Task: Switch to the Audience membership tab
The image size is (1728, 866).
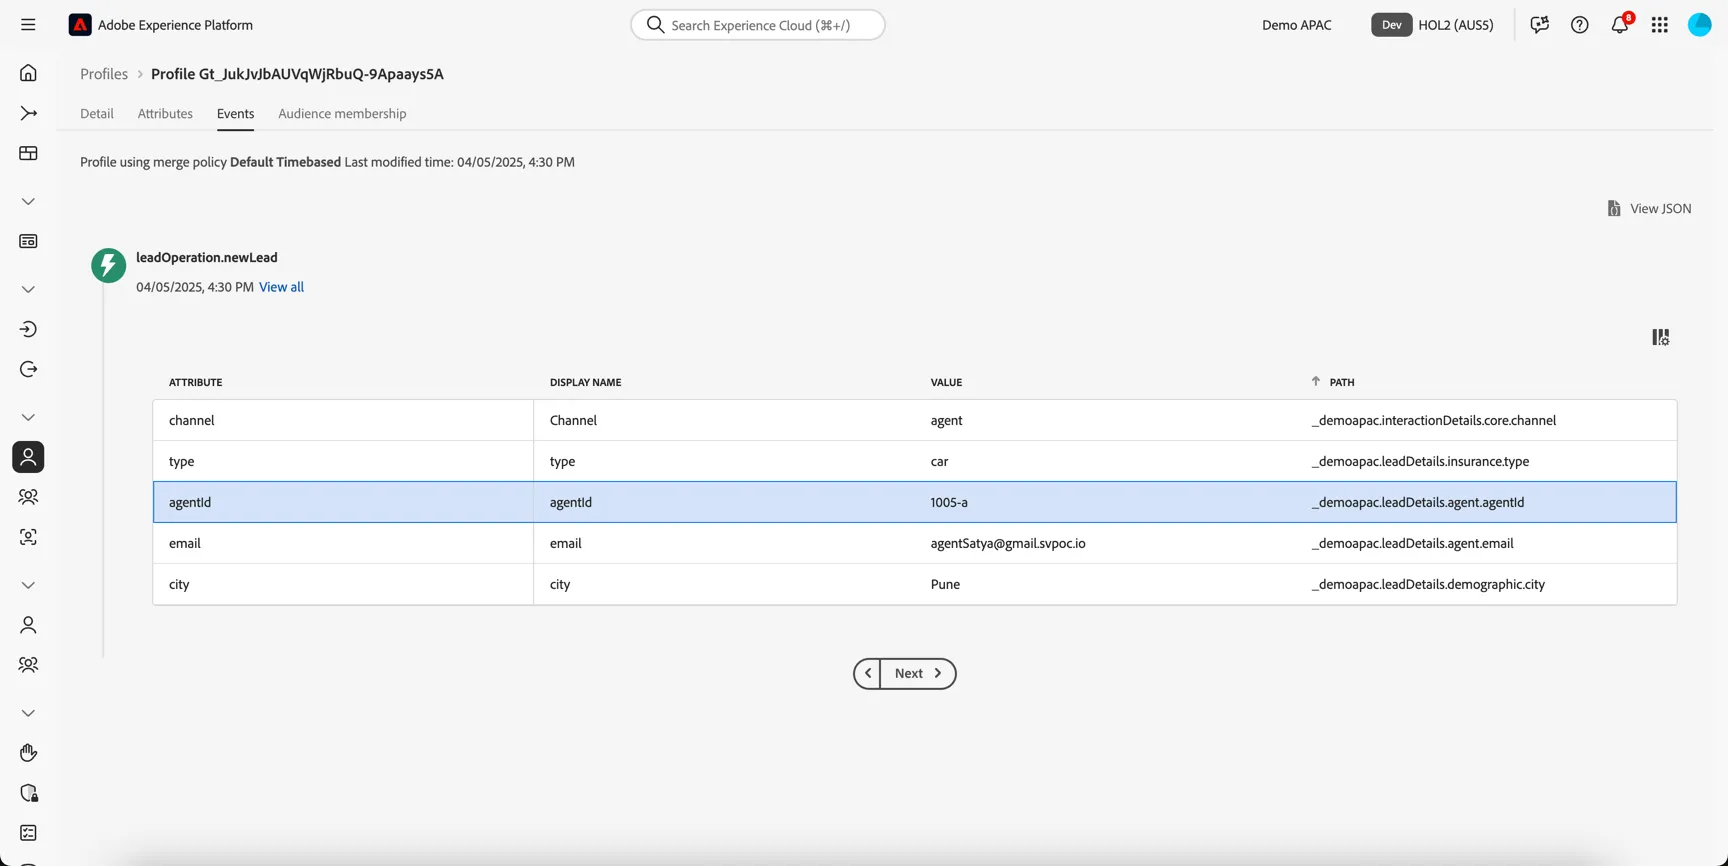Action: point(342,113)
